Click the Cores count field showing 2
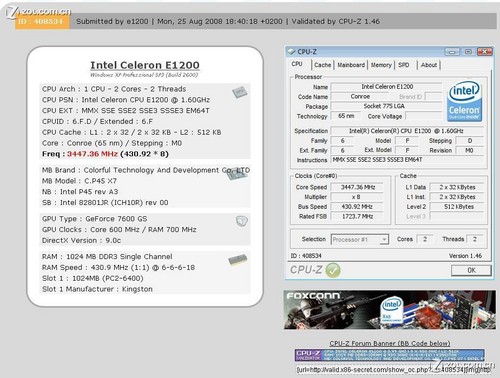This screenshot has height=378, width=500. pos(425,239)
